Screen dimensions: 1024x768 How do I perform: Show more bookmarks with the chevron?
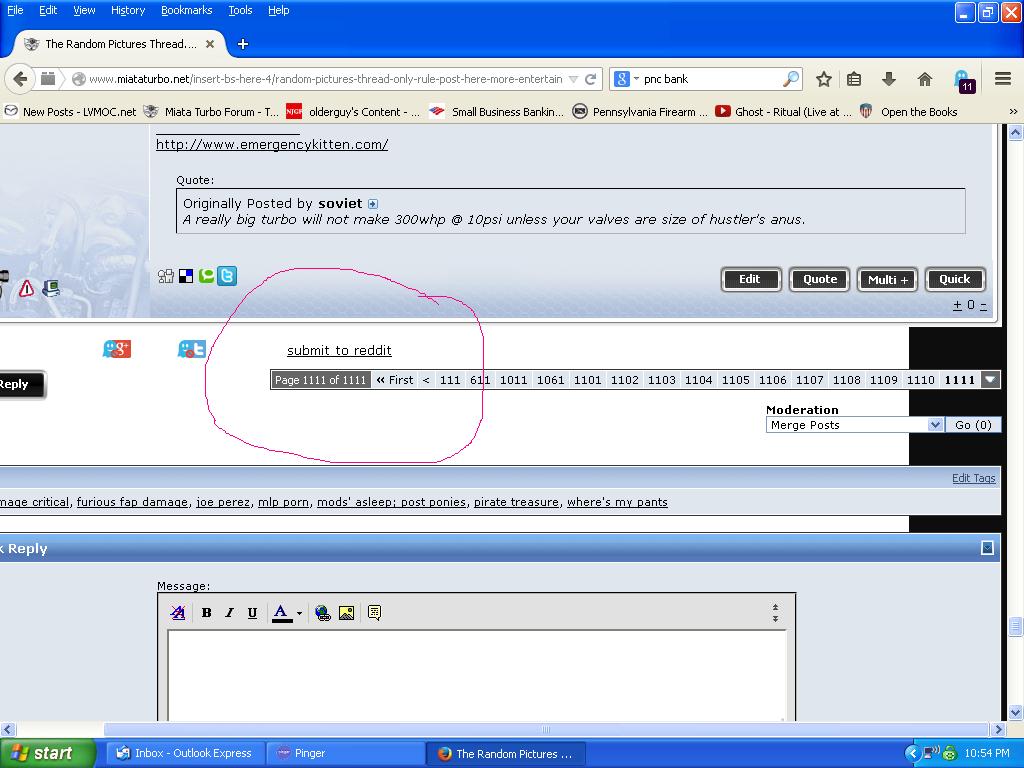pyautogui.click(x=1013, y=112)
